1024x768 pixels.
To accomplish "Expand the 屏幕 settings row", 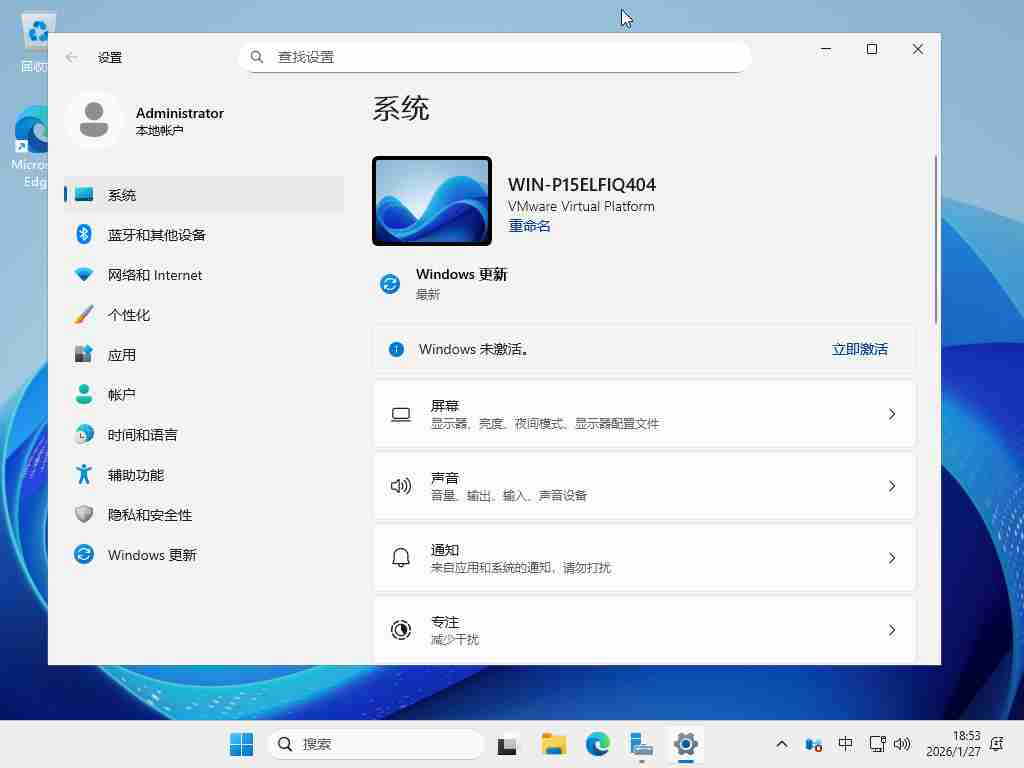I will click(x=644, y=413).
